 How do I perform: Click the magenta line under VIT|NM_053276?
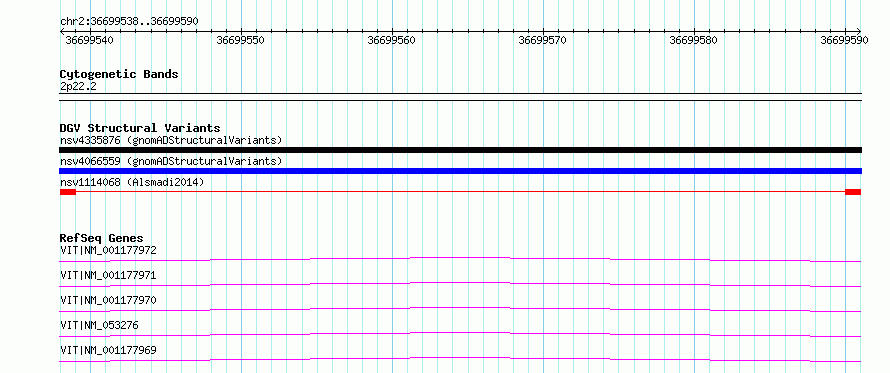[460, 334]
